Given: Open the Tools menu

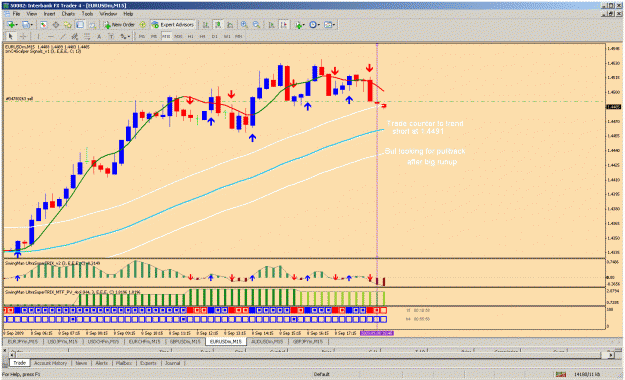Looking at the screenshot, I should click(x=87, y=14).
